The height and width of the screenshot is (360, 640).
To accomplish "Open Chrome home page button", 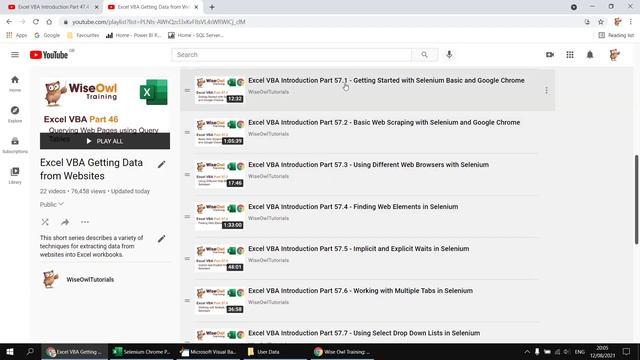I will pyautogui.click(x=49, y=22).
